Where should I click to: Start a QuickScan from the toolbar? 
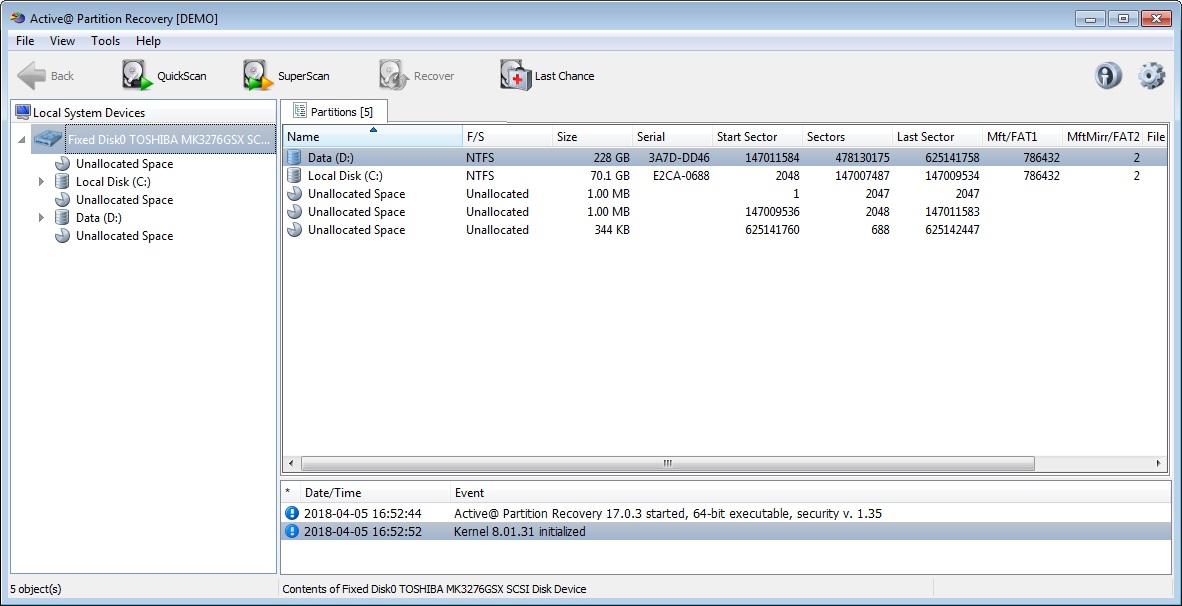point(164,75)
